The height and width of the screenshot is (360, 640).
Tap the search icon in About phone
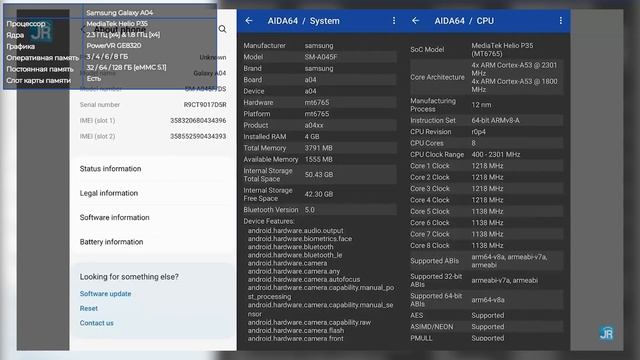[222, 29]
